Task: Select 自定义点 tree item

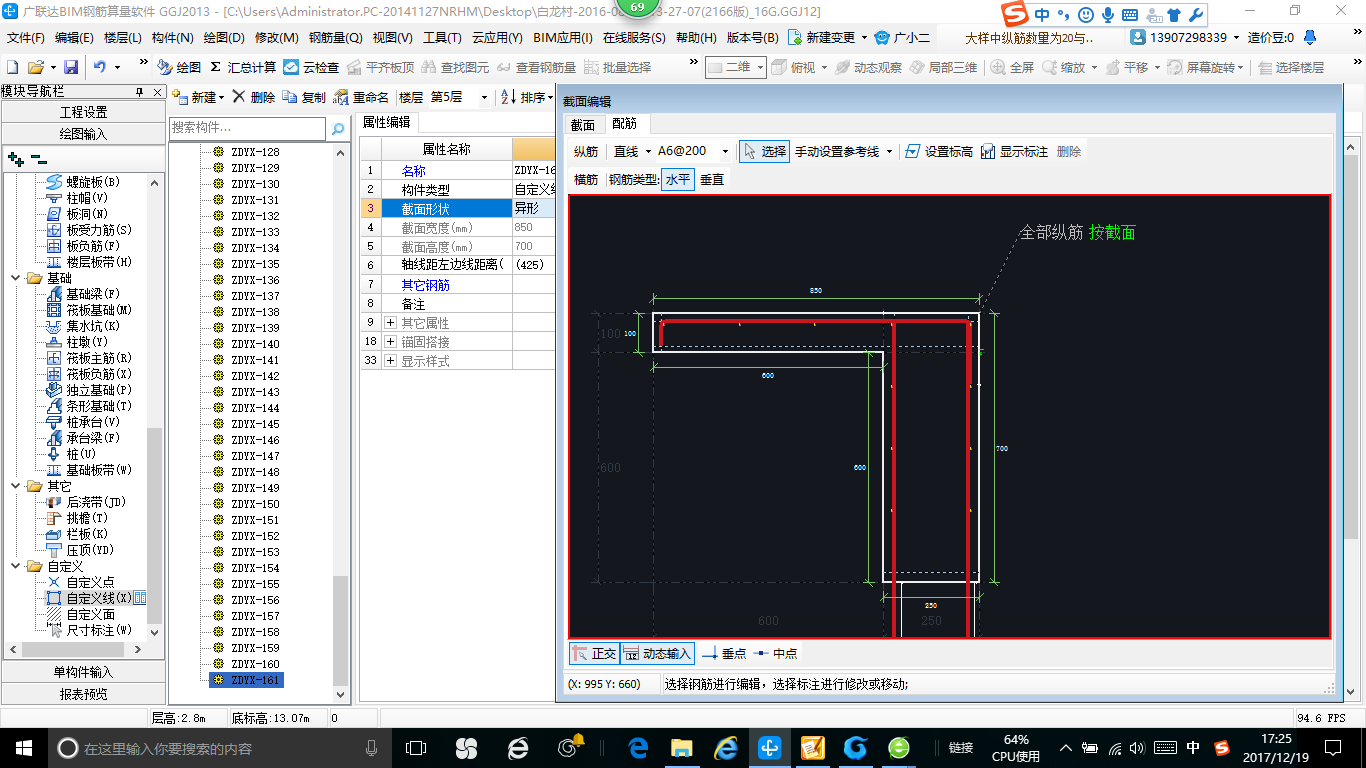Action: click(80, 582)
